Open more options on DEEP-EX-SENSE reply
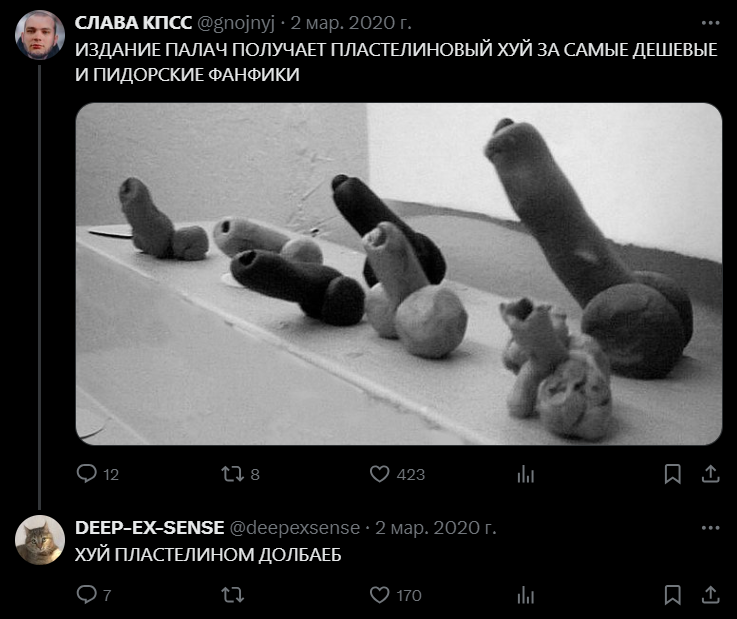 click(710, 528)
